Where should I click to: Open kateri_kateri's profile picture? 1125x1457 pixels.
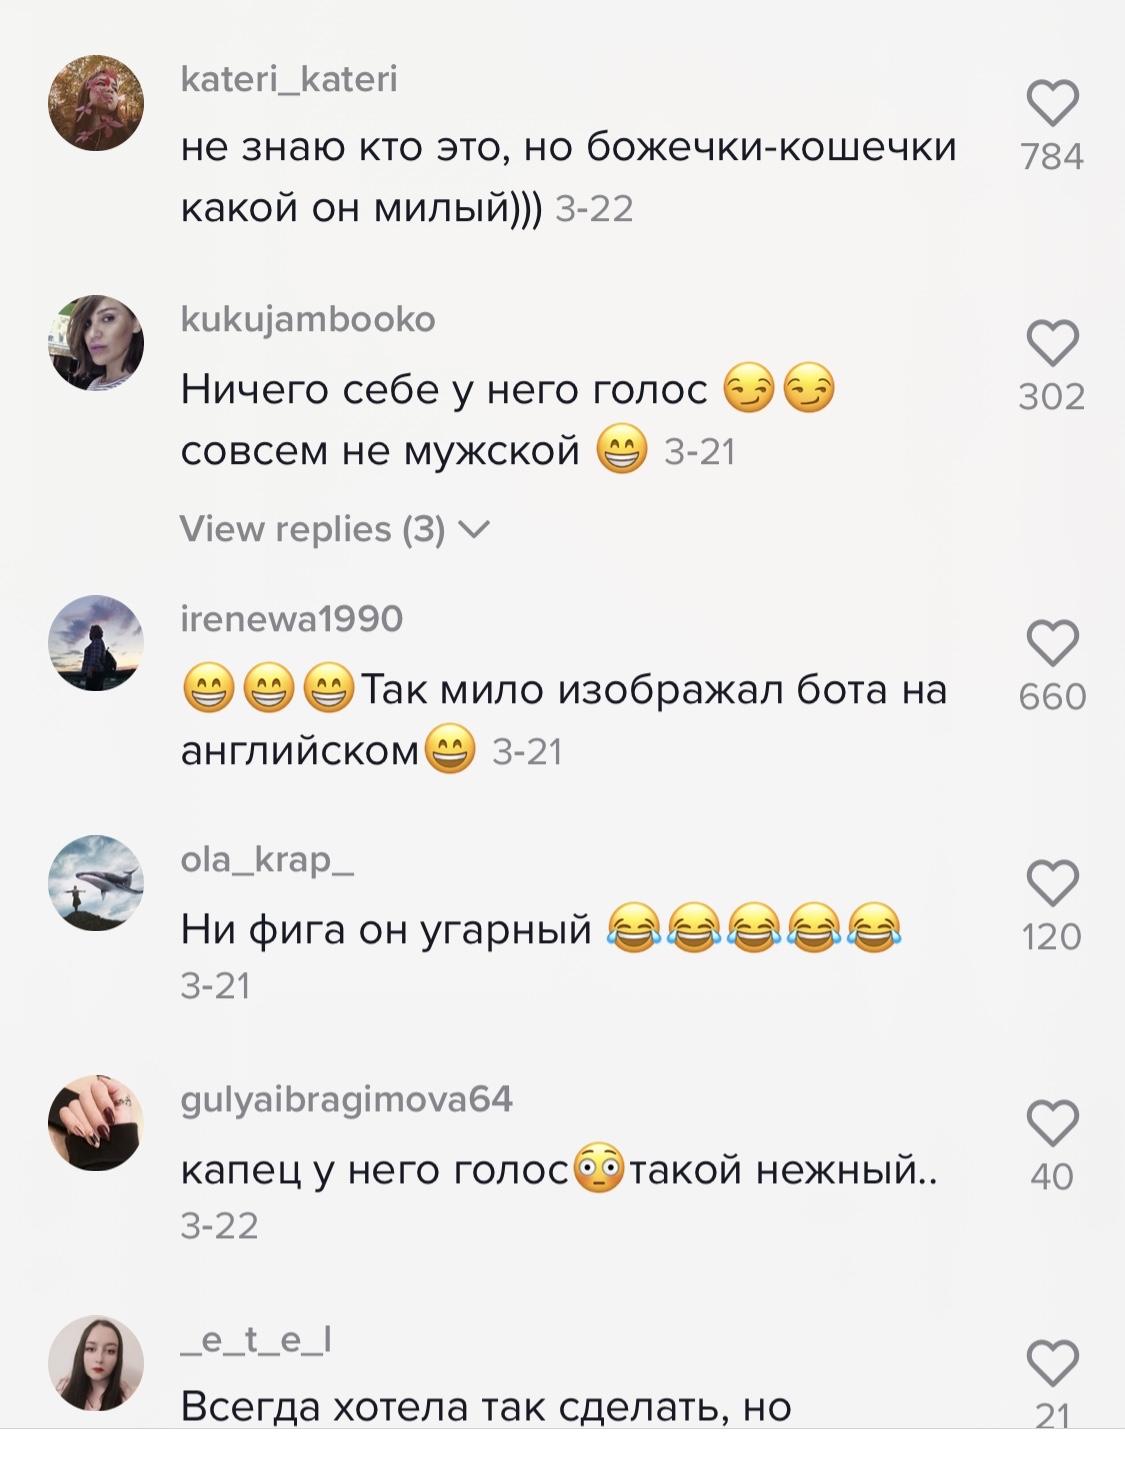(x=96, y=103)
